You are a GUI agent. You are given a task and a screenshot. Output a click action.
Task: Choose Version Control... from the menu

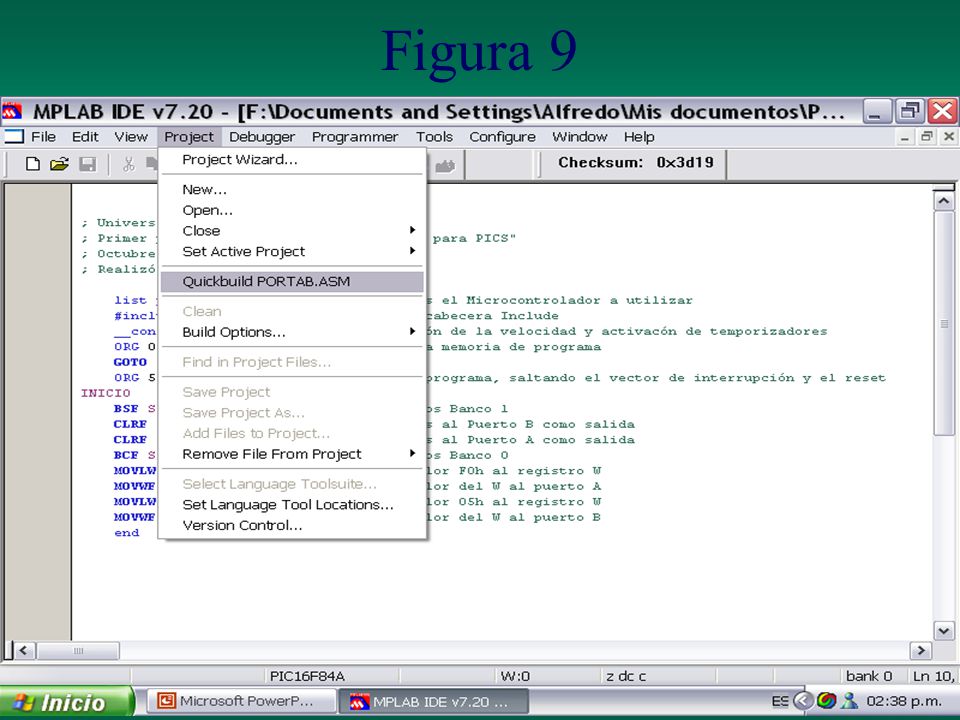pyautogui.click(x=292, y=525)
